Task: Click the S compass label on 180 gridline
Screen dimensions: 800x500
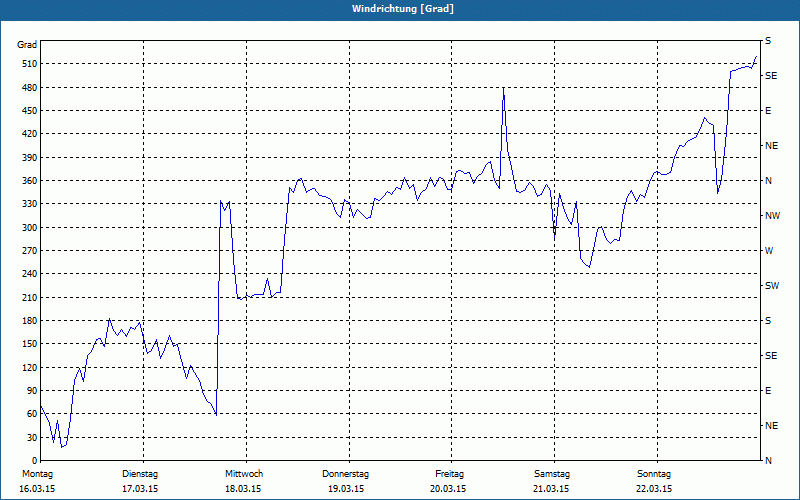Action: (768, 321)
